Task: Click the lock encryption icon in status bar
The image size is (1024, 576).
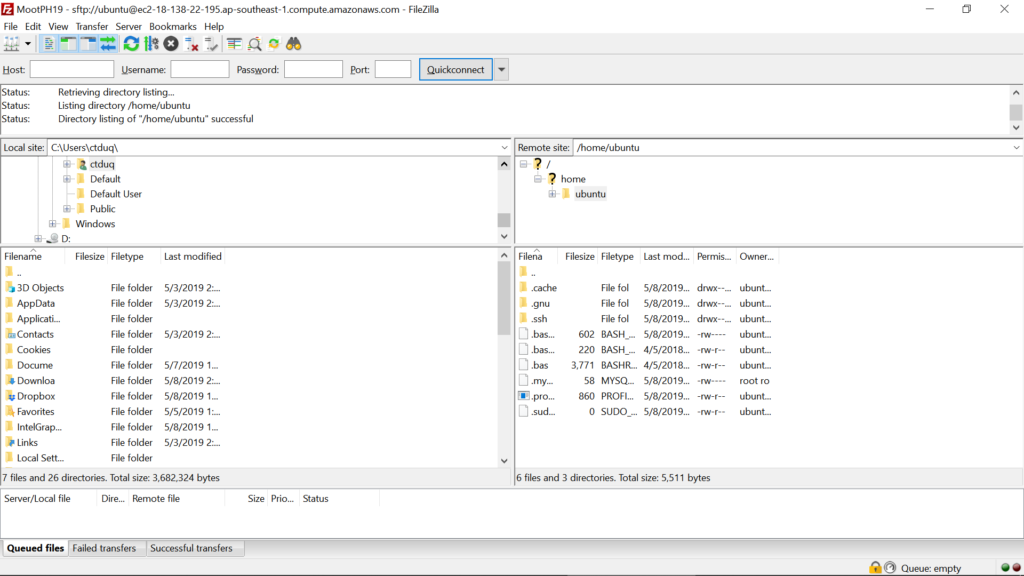Action: pyautogui.click(x=875, y=568)
